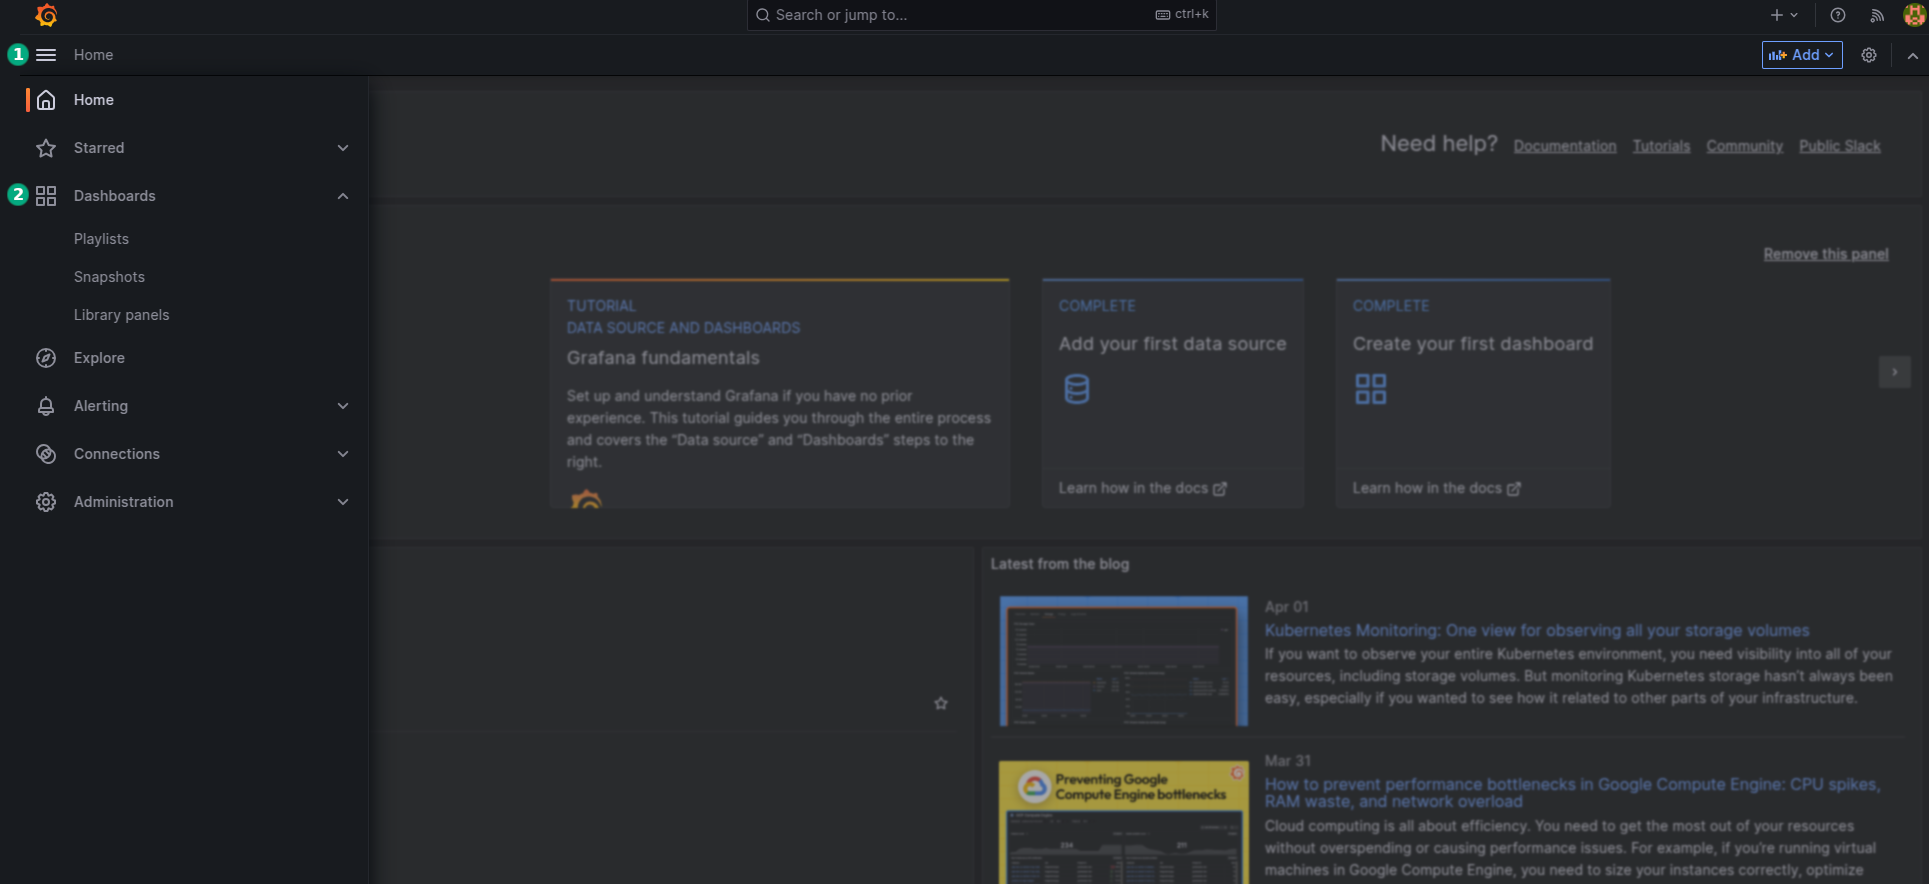Select Snapshots in sidebar
Image resolution: width=1929 pixels, height=884 pixels.
[x=109, y=277]
